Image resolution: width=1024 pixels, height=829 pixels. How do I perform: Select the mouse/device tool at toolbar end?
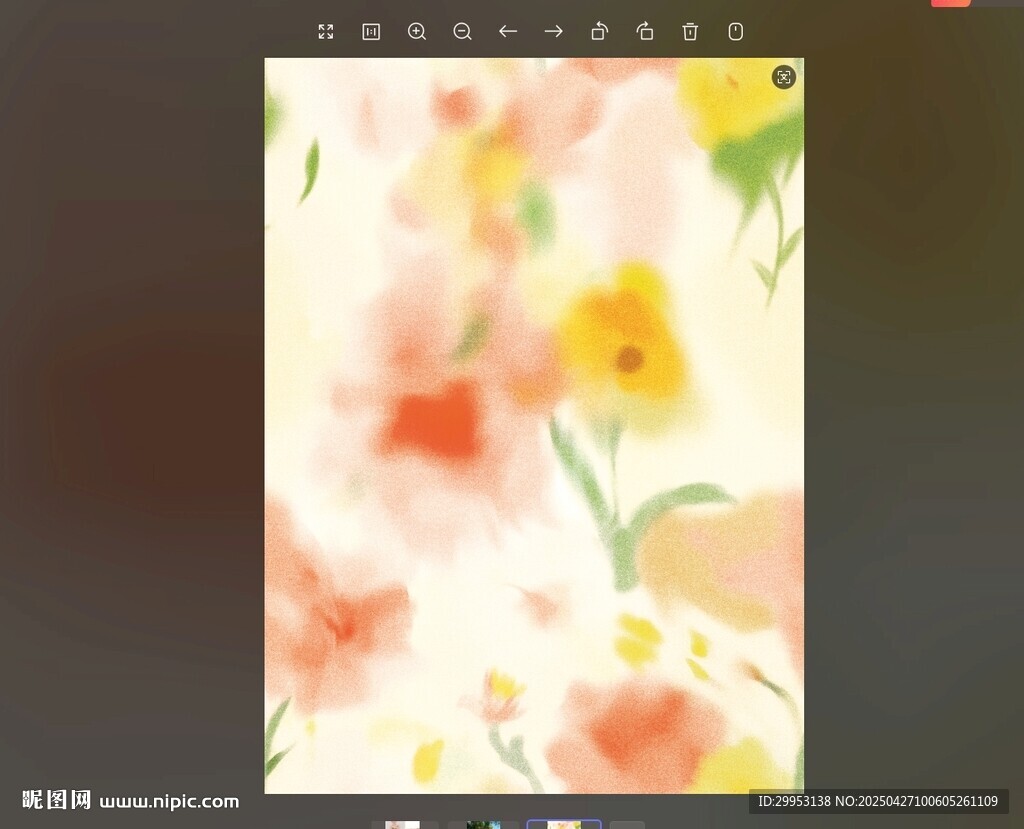736,31
